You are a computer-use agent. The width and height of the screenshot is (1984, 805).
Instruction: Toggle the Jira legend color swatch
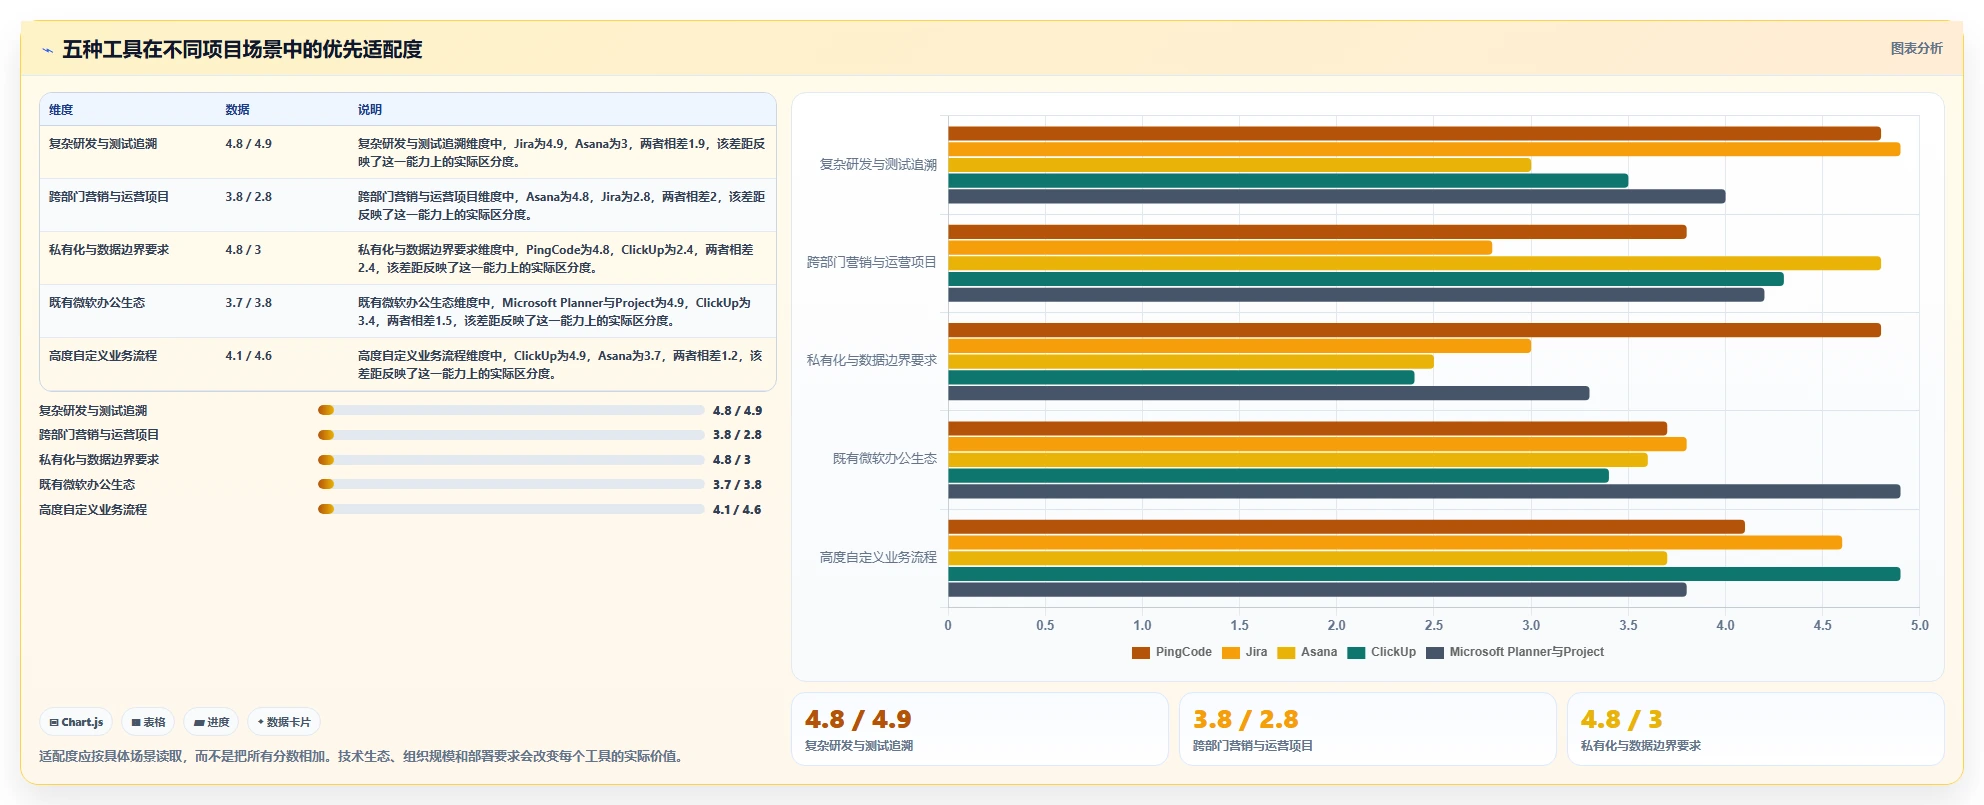1231,653
